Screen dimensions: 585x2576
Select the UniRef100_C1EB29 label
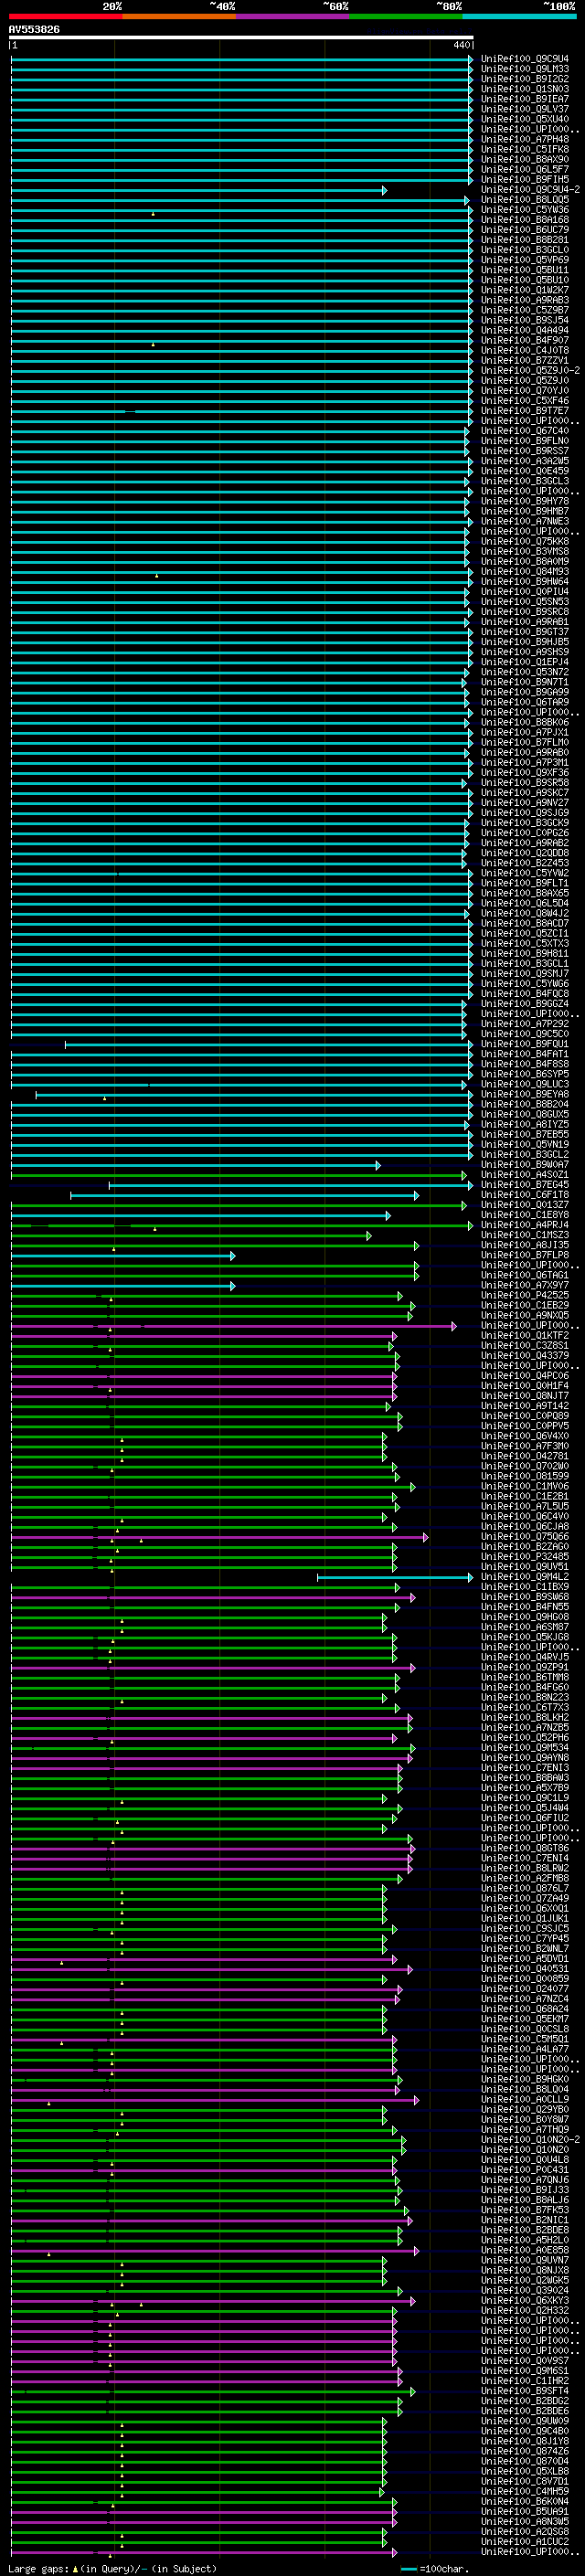[x=525, y=1305]
